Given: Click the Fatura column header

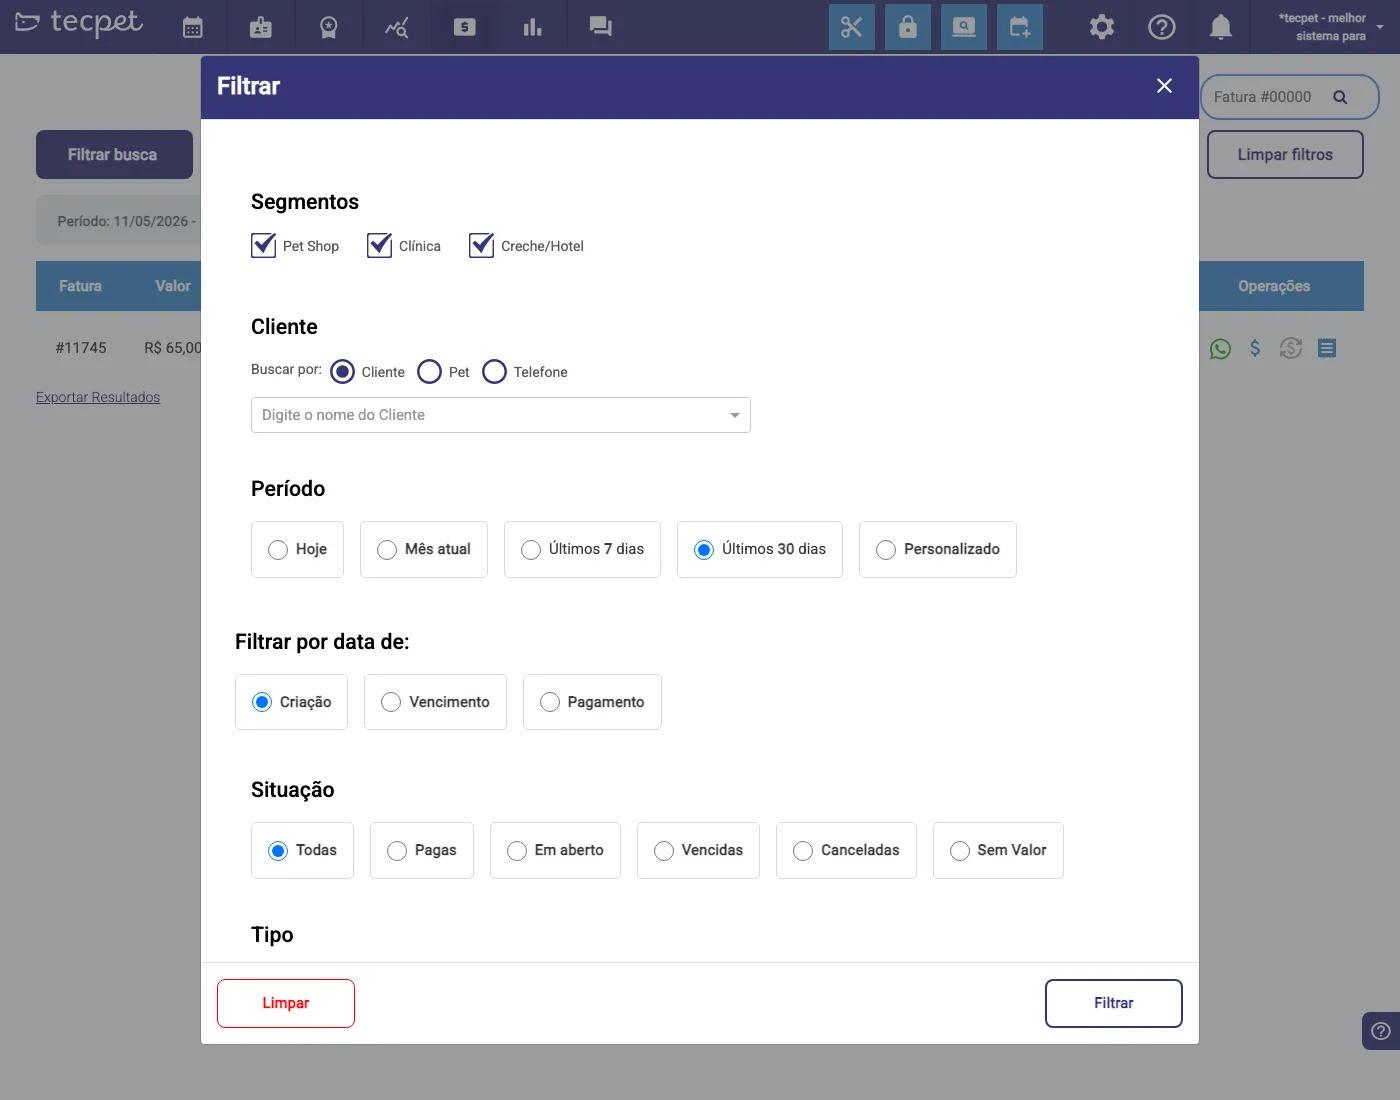Looking at the screenshot, I should (x=80, y=286).
